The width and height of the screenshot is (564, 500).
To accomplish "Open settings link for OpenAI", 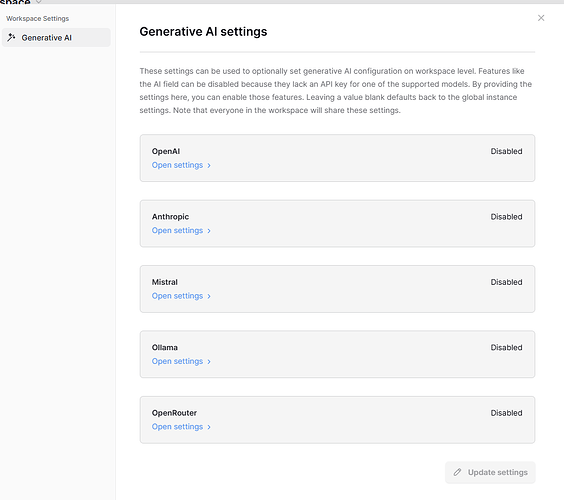I will (x=177, y=165).
